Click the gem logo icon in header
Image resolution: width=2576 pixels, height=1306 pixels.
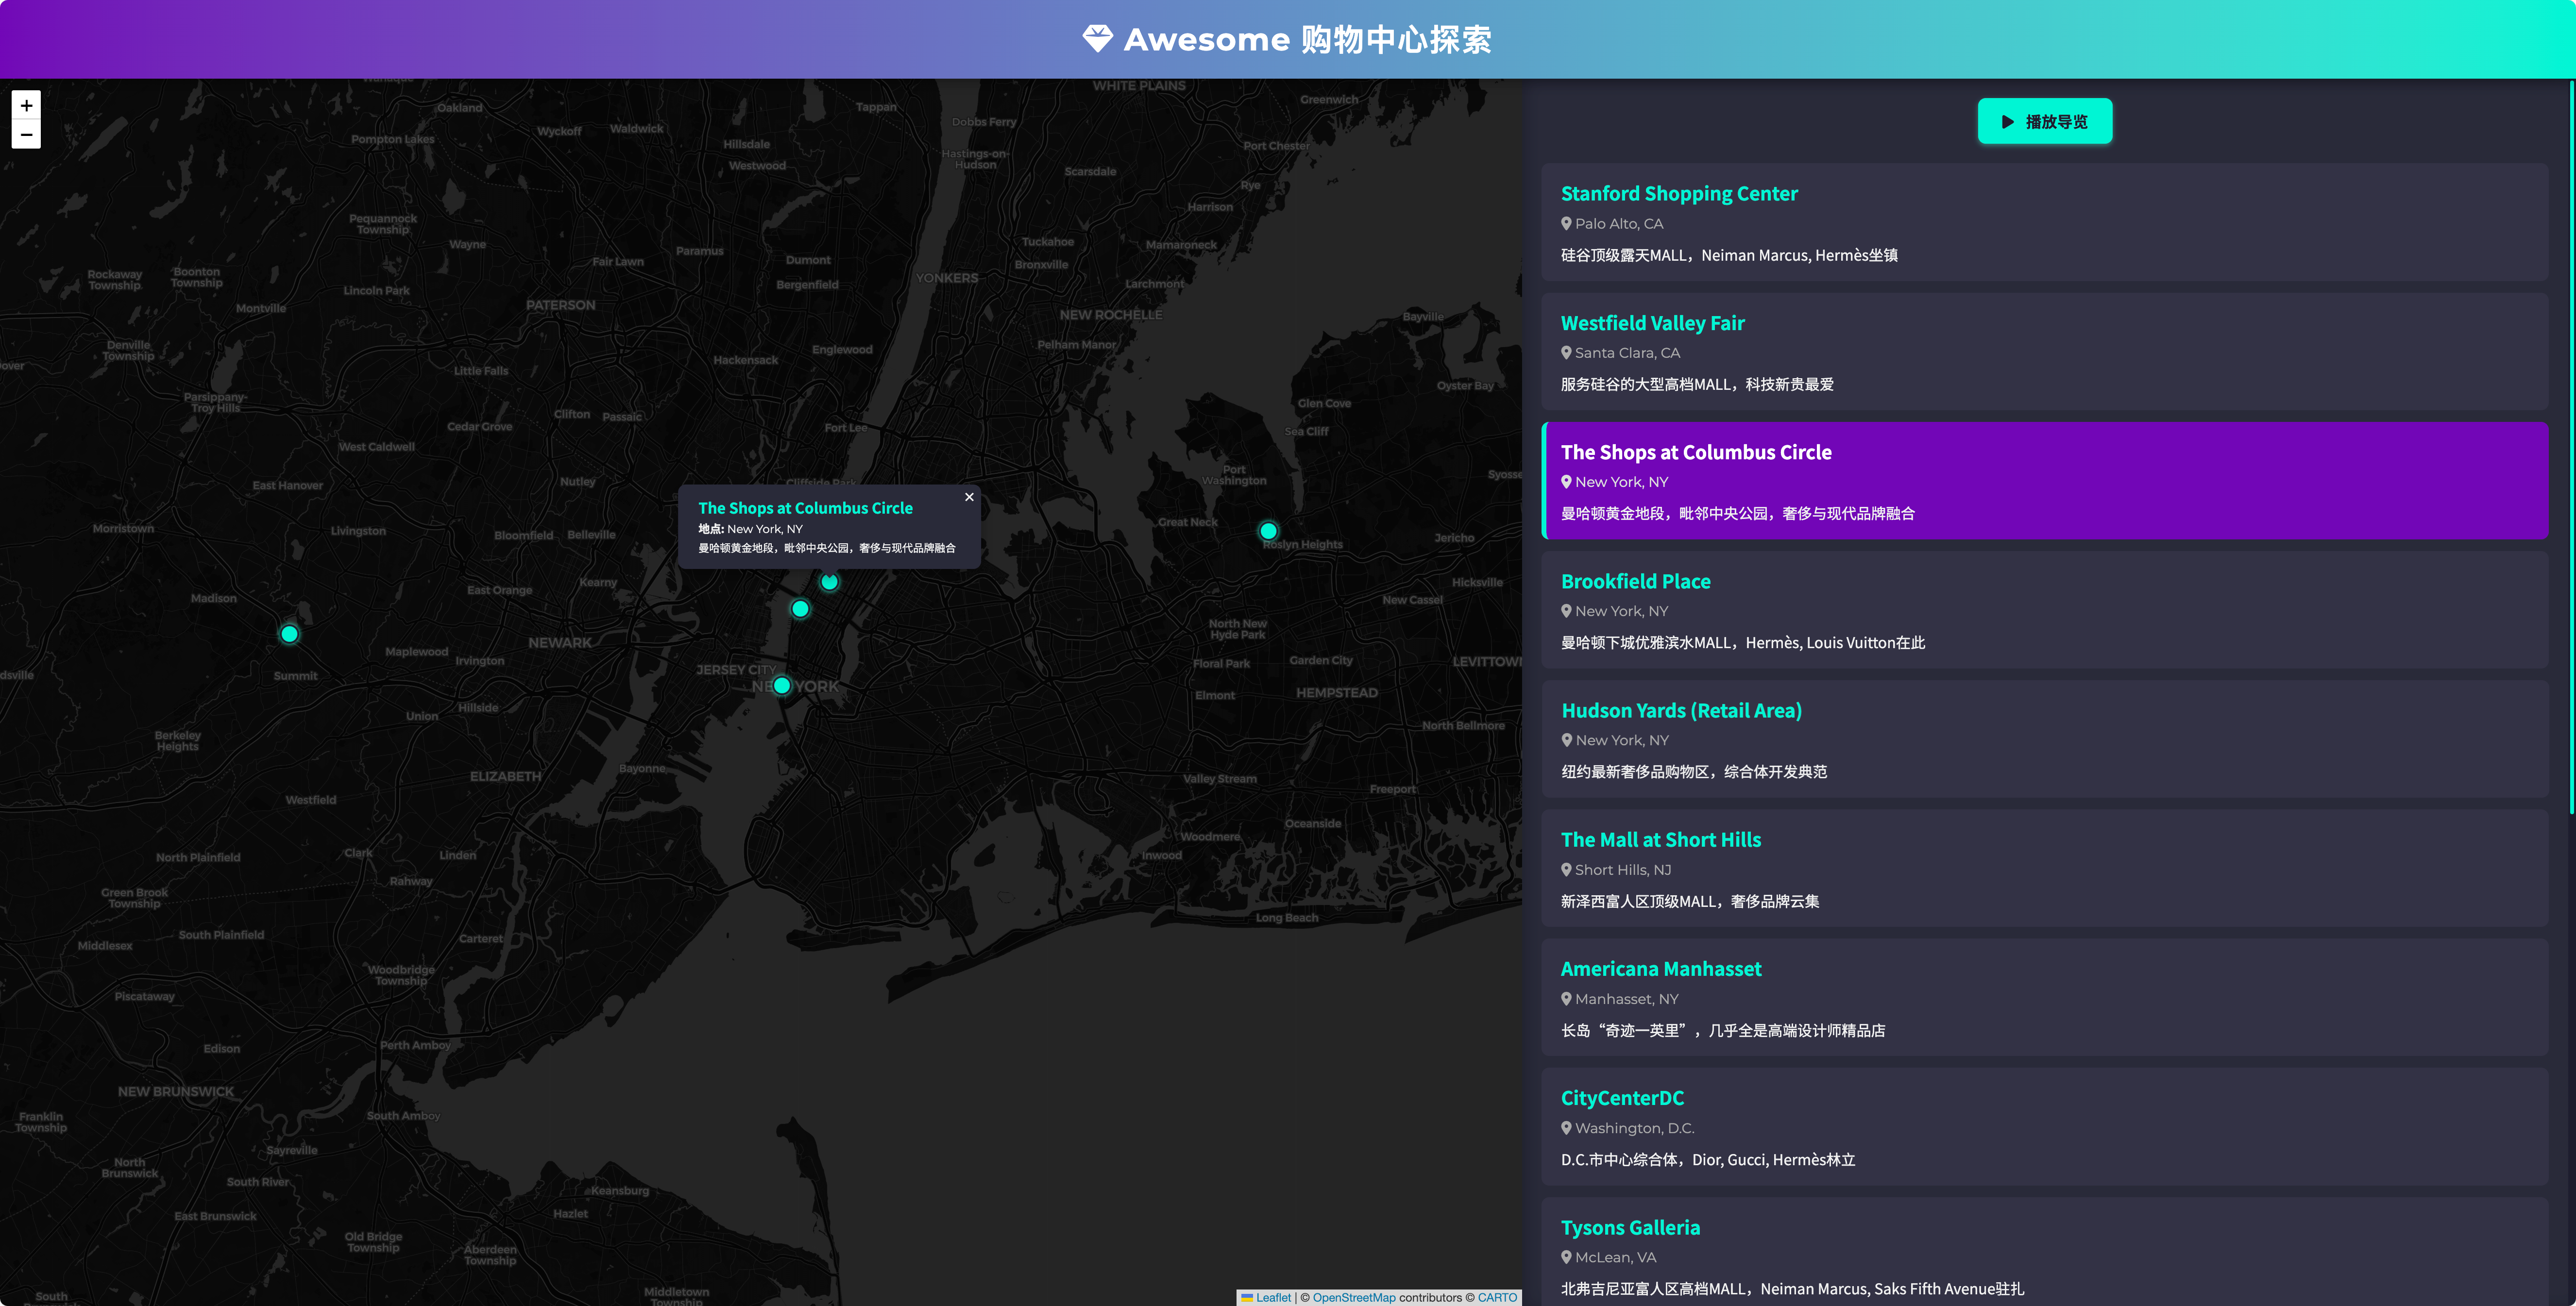[1097, 39]
